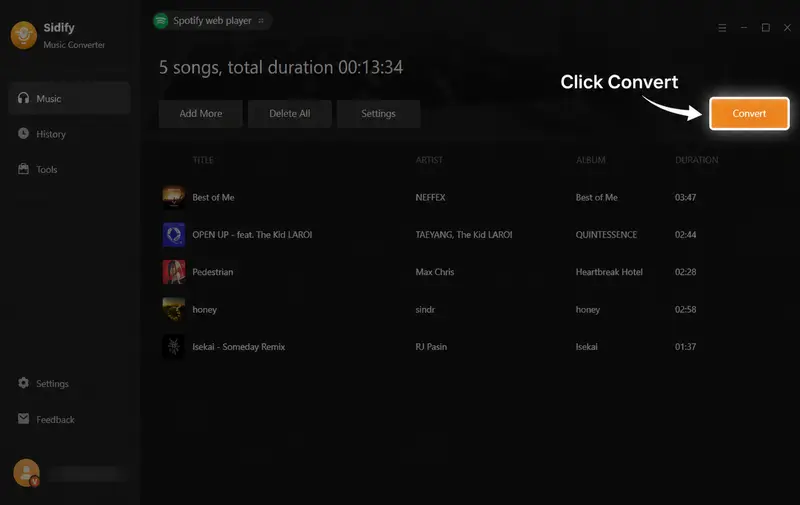Screen dimensions: 800x505
Task: Click the TITLE column header
Action: 203,160
